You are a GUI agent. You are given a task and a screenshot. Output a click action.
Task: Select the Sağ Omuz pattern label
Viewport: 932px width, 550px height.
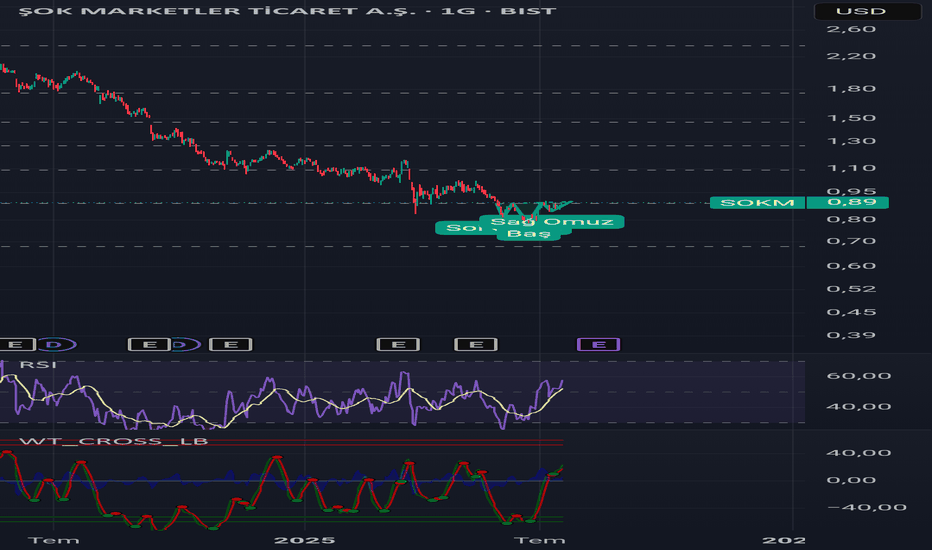[552, 222]
